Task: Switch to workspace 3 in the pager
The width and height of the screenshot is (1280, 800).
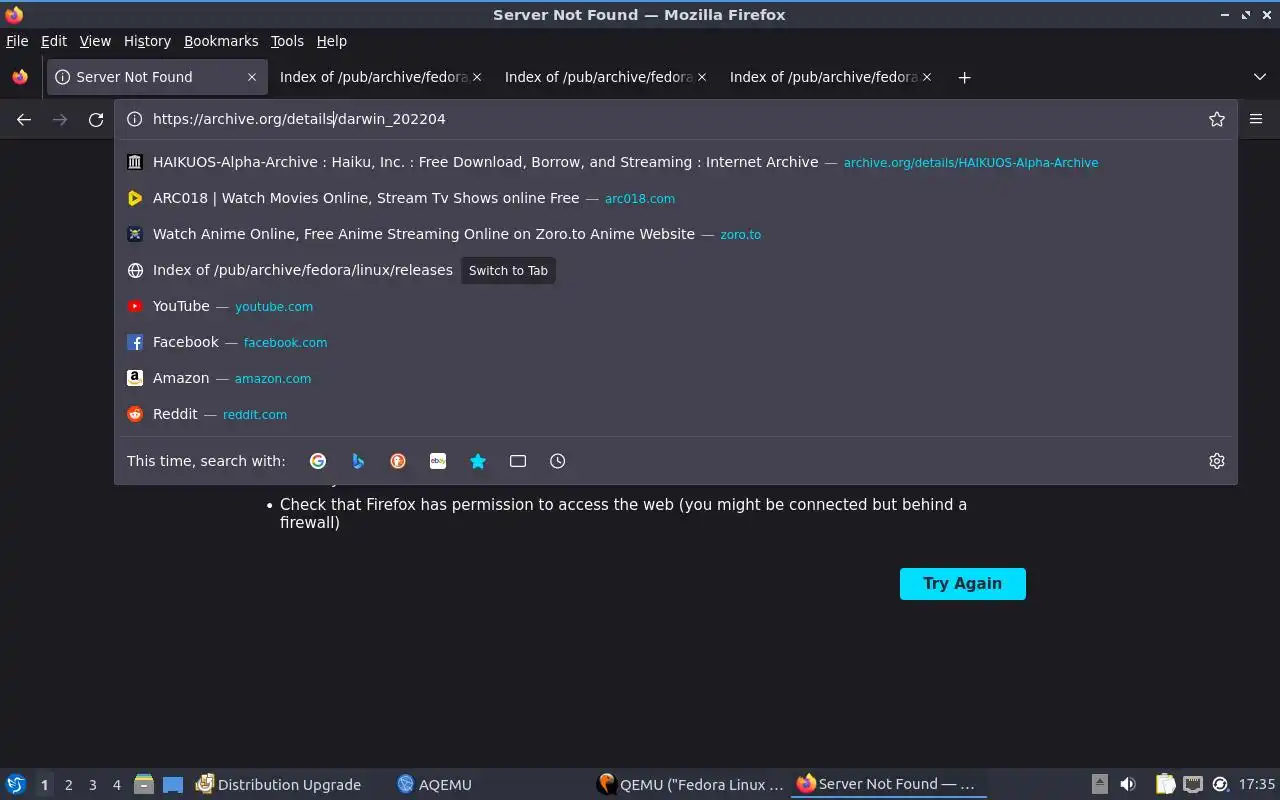Action: [92, 785]
